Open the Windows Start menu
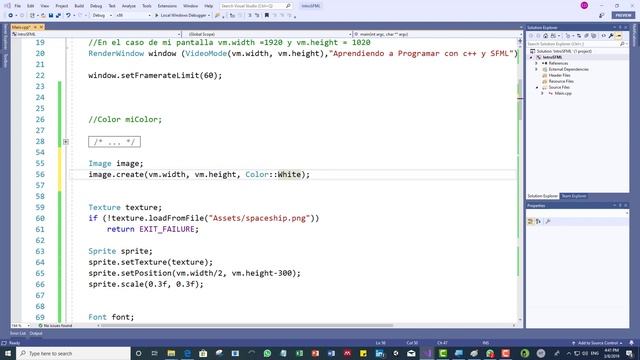This screenshot has width=640, height=360. 8,353
